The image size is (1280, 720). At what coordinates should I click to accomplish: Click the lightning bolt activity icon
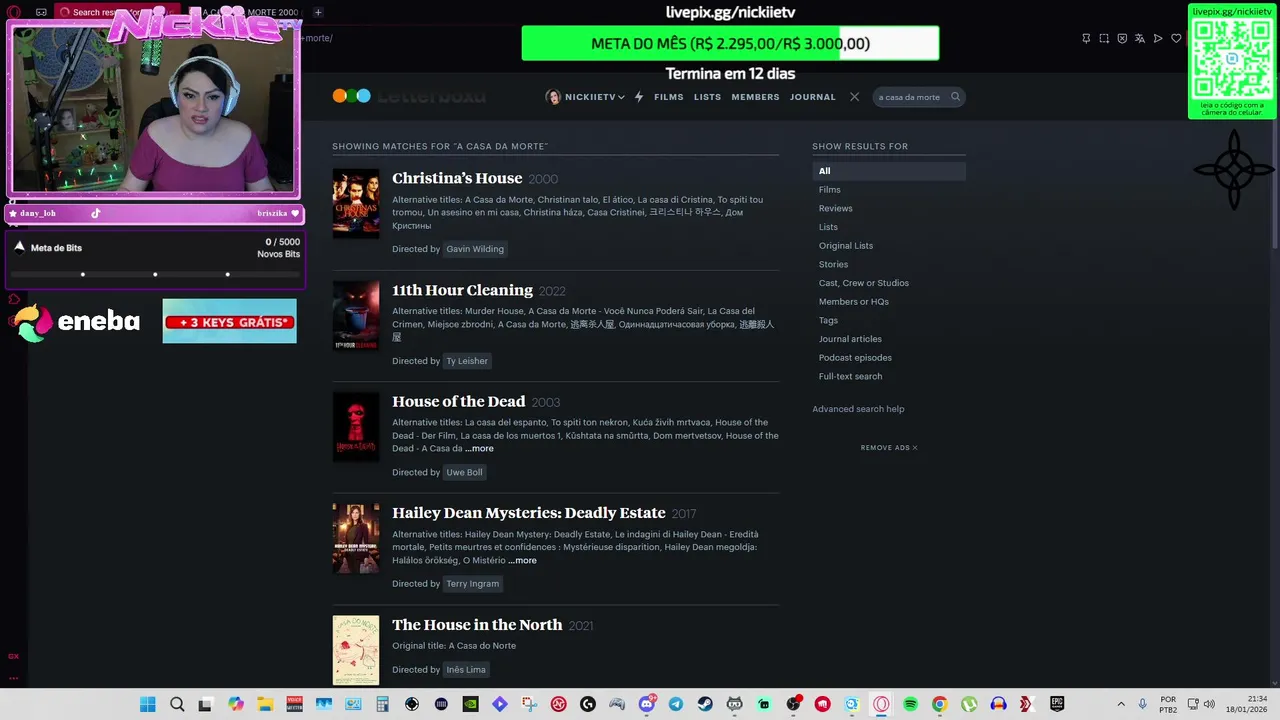pos(639,97)
